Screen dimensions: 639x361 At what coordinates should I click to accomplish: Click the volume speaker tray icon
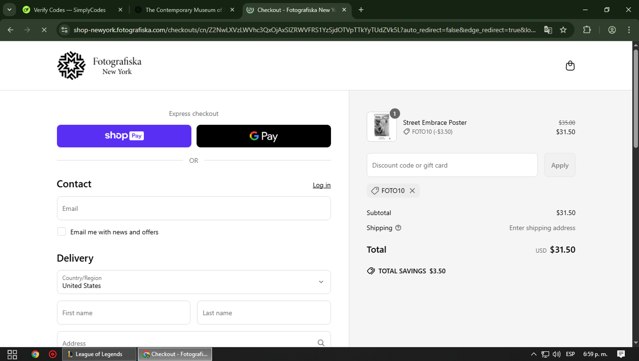pyautogui.click(x=557, y=354)
